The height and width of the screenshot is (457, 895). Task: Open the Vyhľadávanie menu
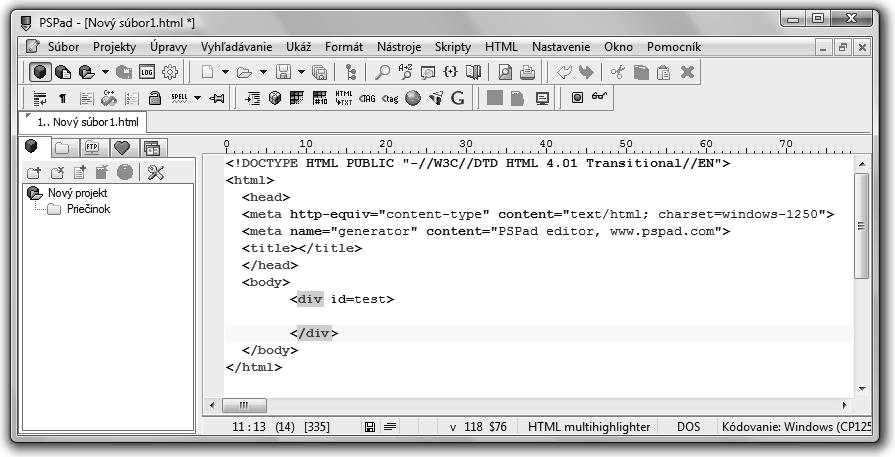[x=236, y=47]
